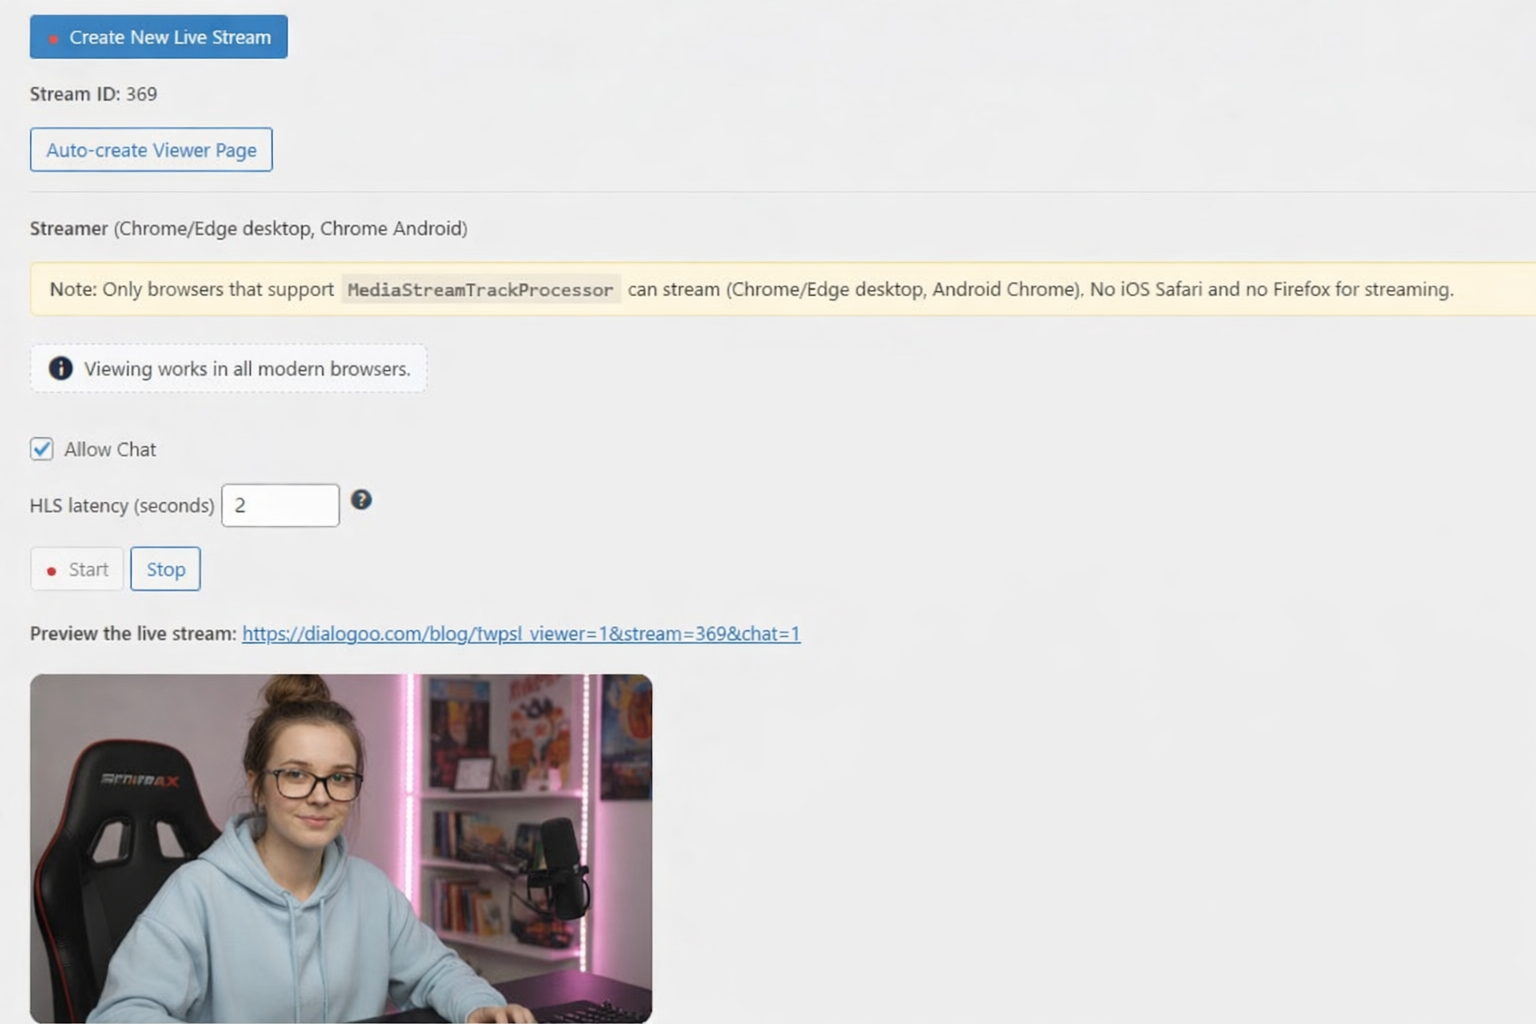Viewport: 1536px width, 1024px height.
Task: Click the HLS latency (seconds) label
Action: [122, 505]
